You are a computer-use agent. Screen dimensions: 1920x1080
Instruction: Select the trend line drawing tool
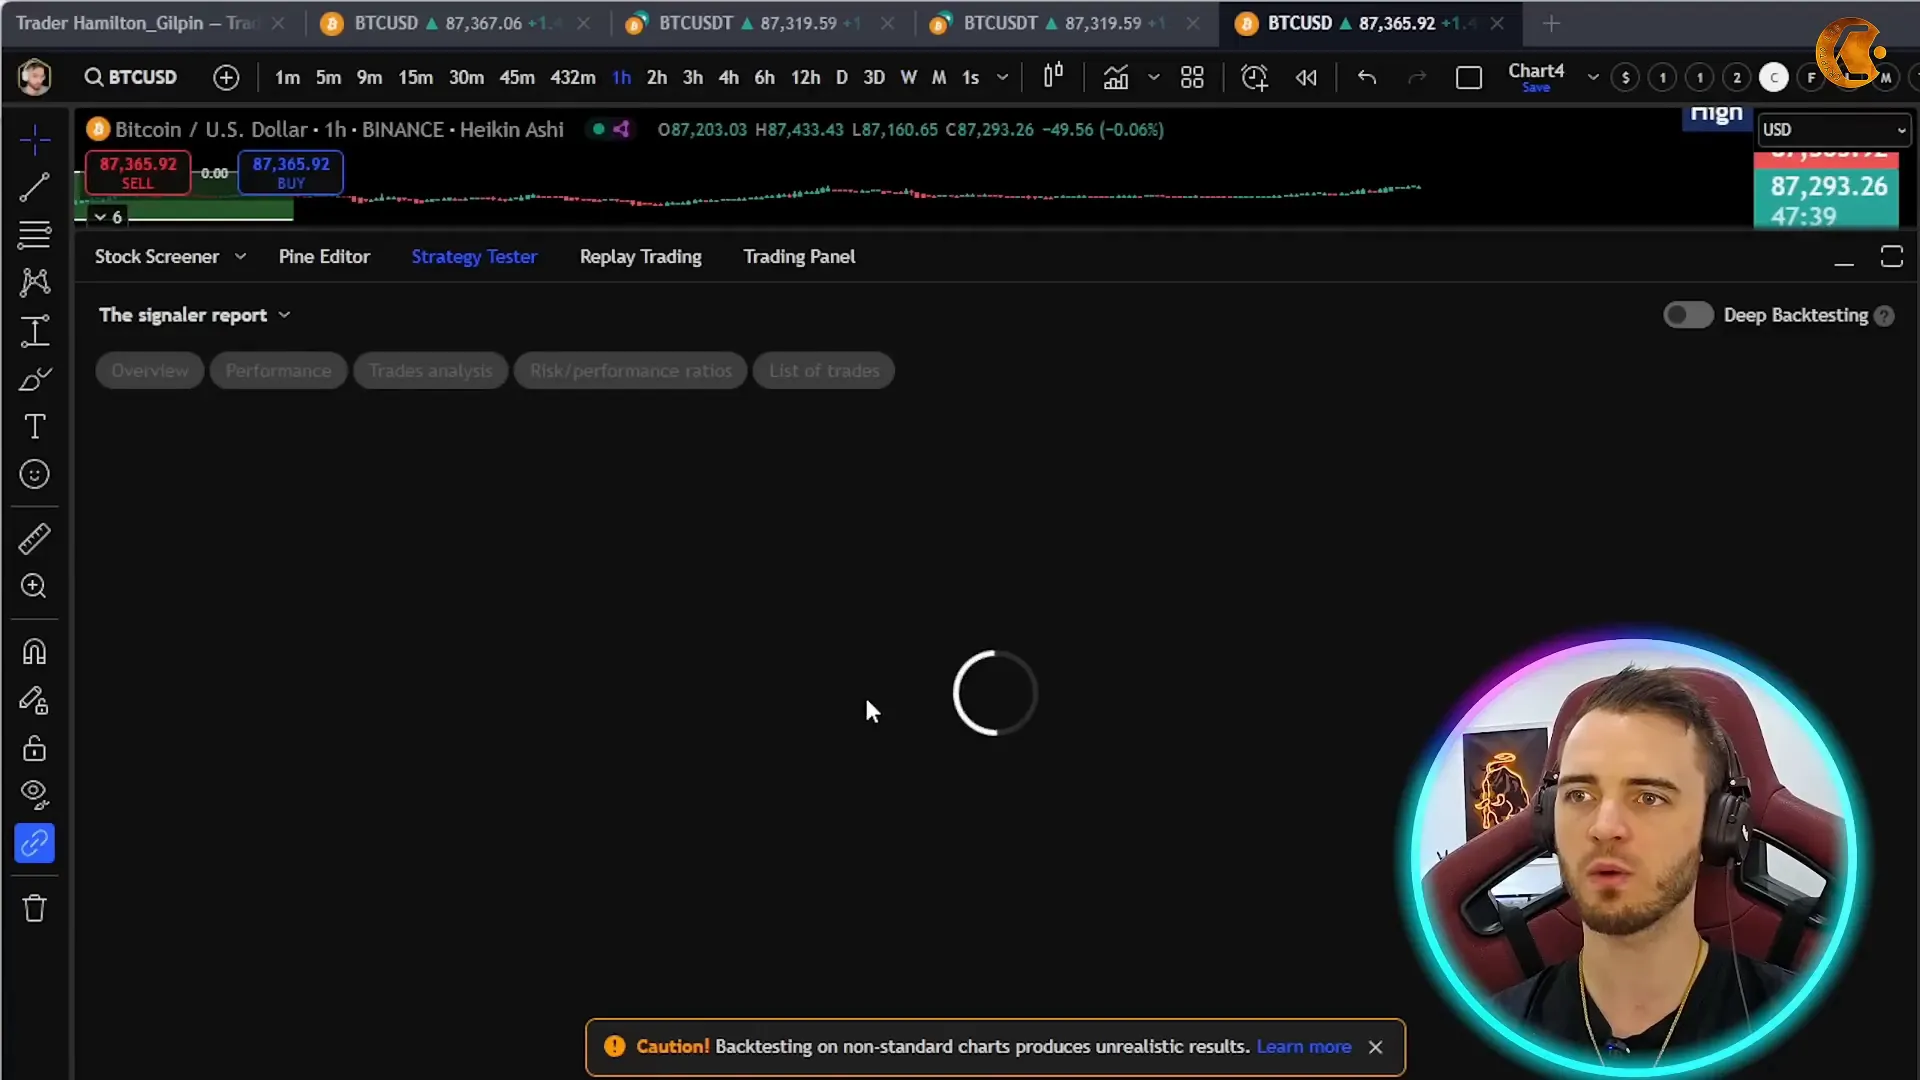point(35,187)
